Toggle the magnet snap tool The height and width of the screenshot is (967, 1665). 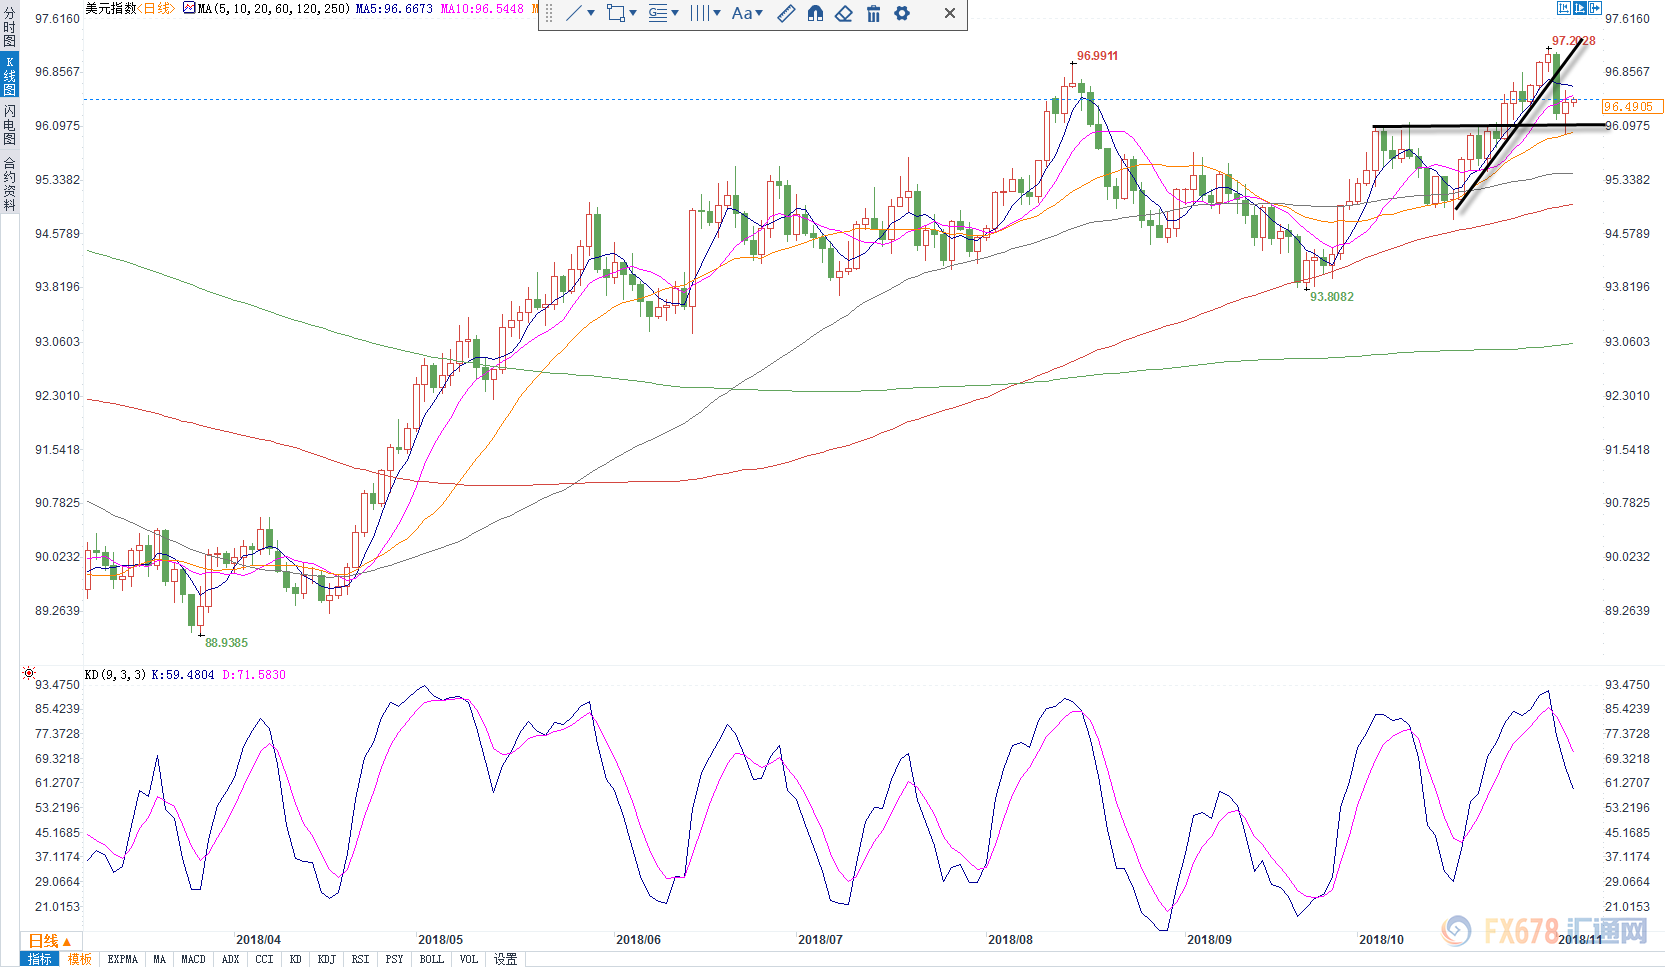click(x=815, y=13)
